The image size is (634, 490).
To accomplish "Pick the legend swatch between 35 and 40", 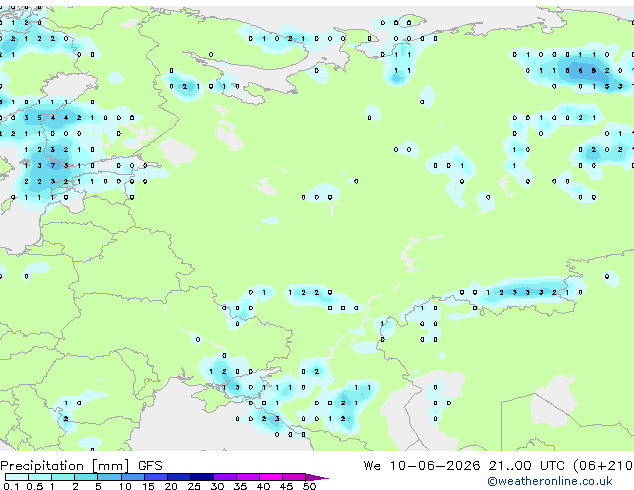I will [x=248, y=477].
